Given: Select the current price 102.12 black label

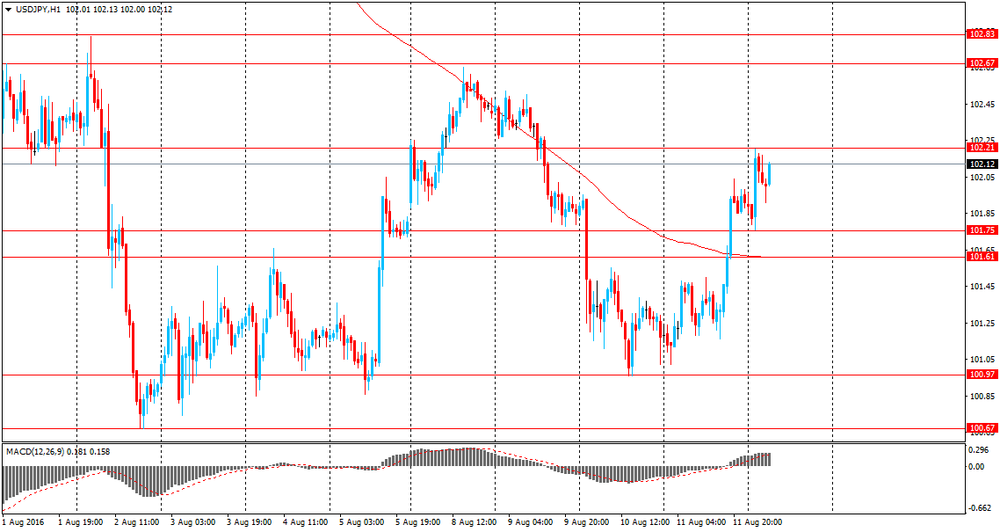Looking at the screenshot, I should (x=982, y=164).
